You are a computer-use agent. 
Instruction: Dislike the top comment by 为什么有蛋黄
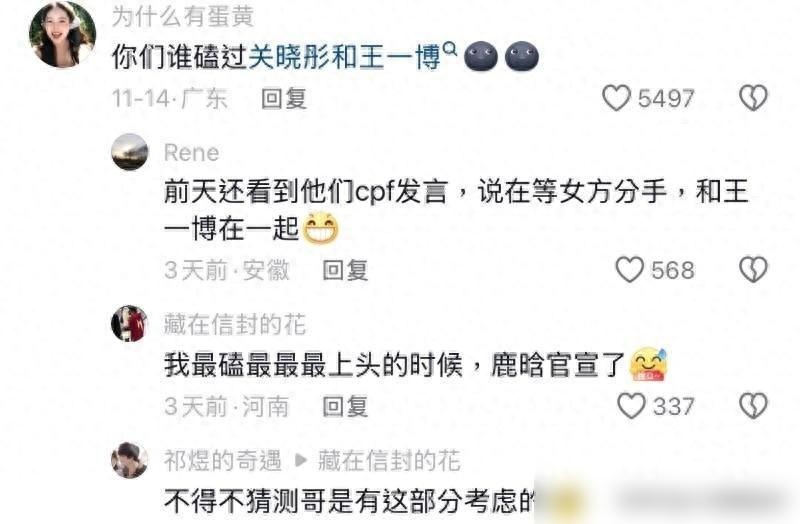754,97
